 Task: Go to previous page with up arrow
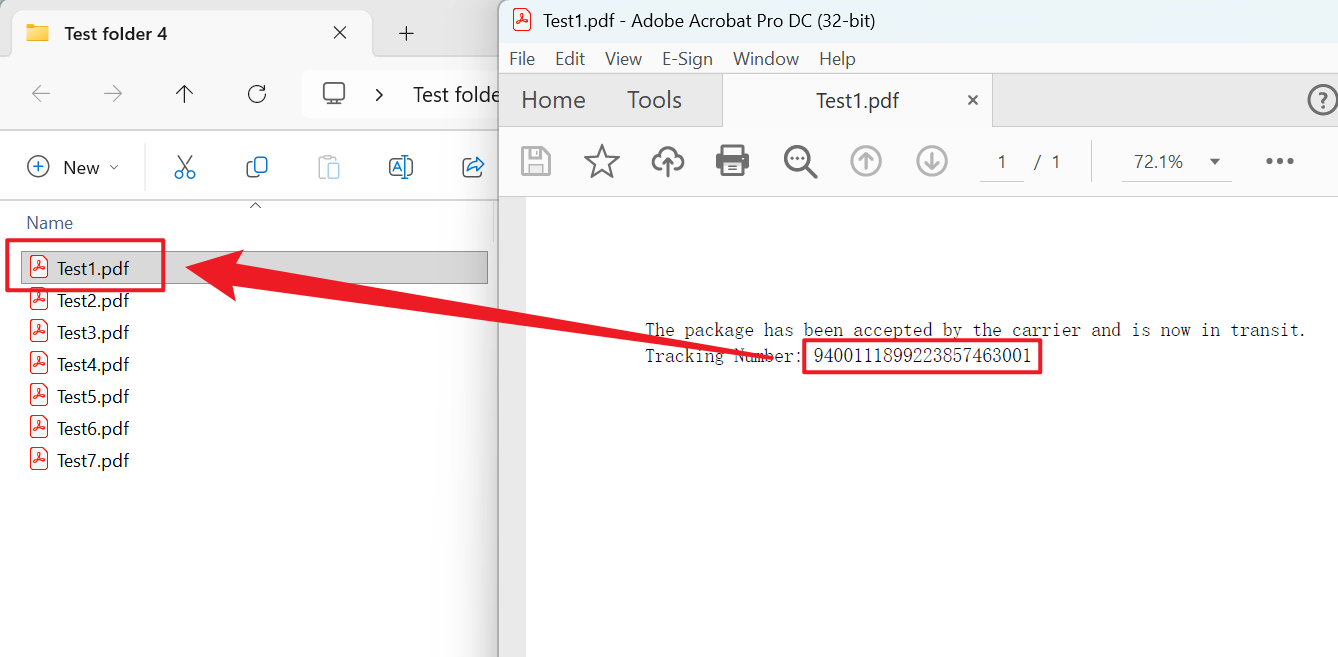866,161
